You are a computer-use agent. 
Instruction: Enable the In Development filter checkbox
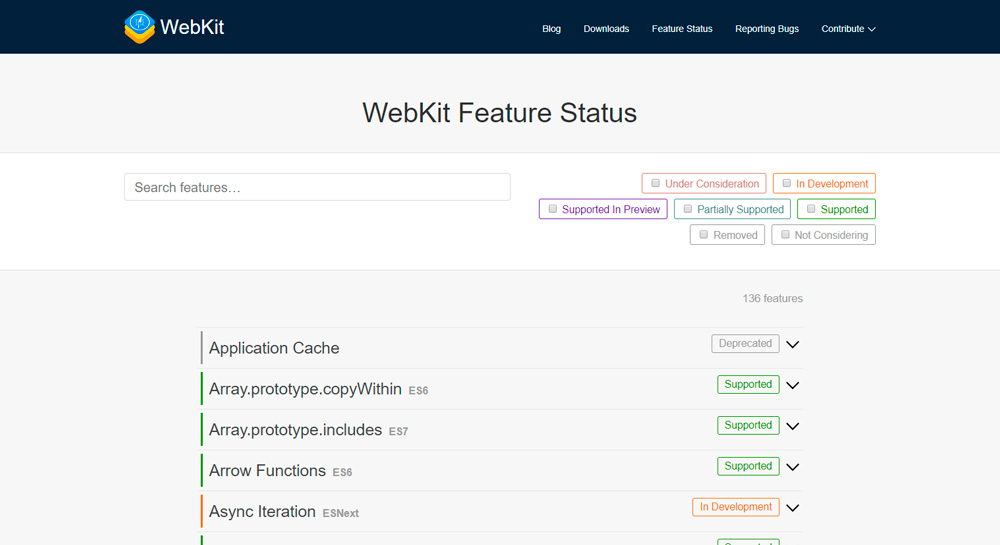(786, 184)
